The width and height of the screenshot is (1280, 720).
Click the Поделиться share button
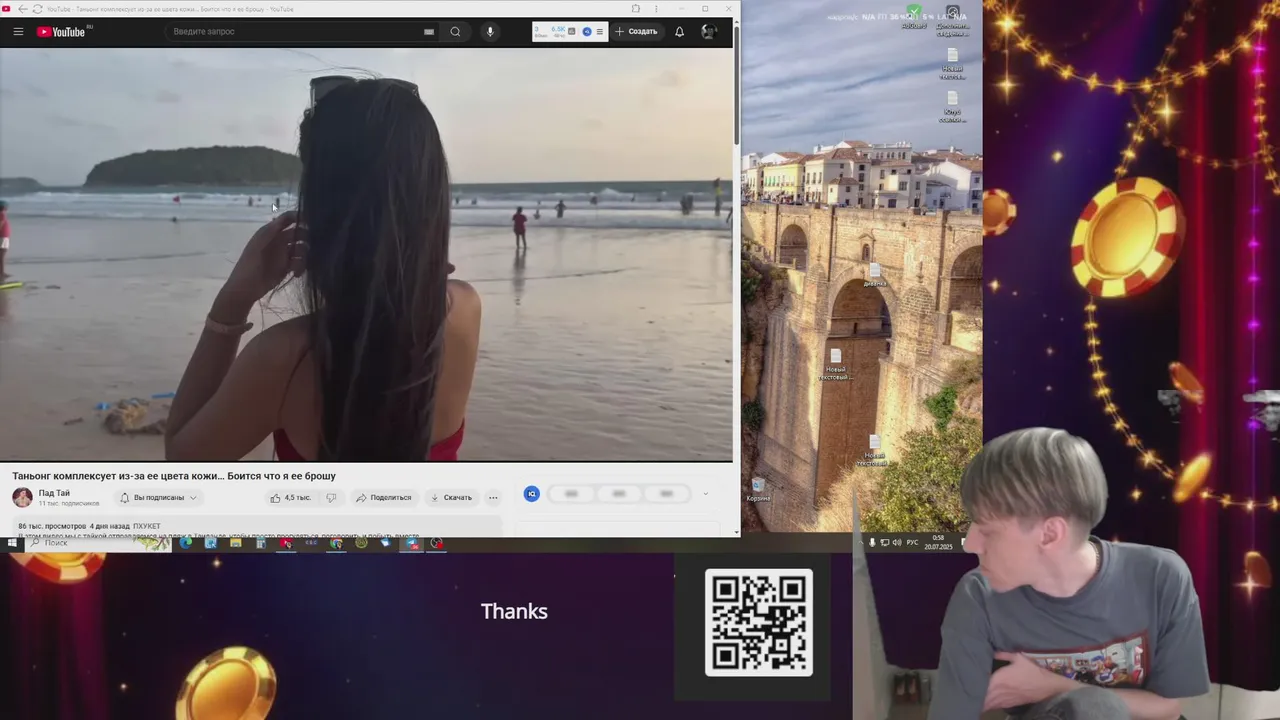[x=384, y=497]
